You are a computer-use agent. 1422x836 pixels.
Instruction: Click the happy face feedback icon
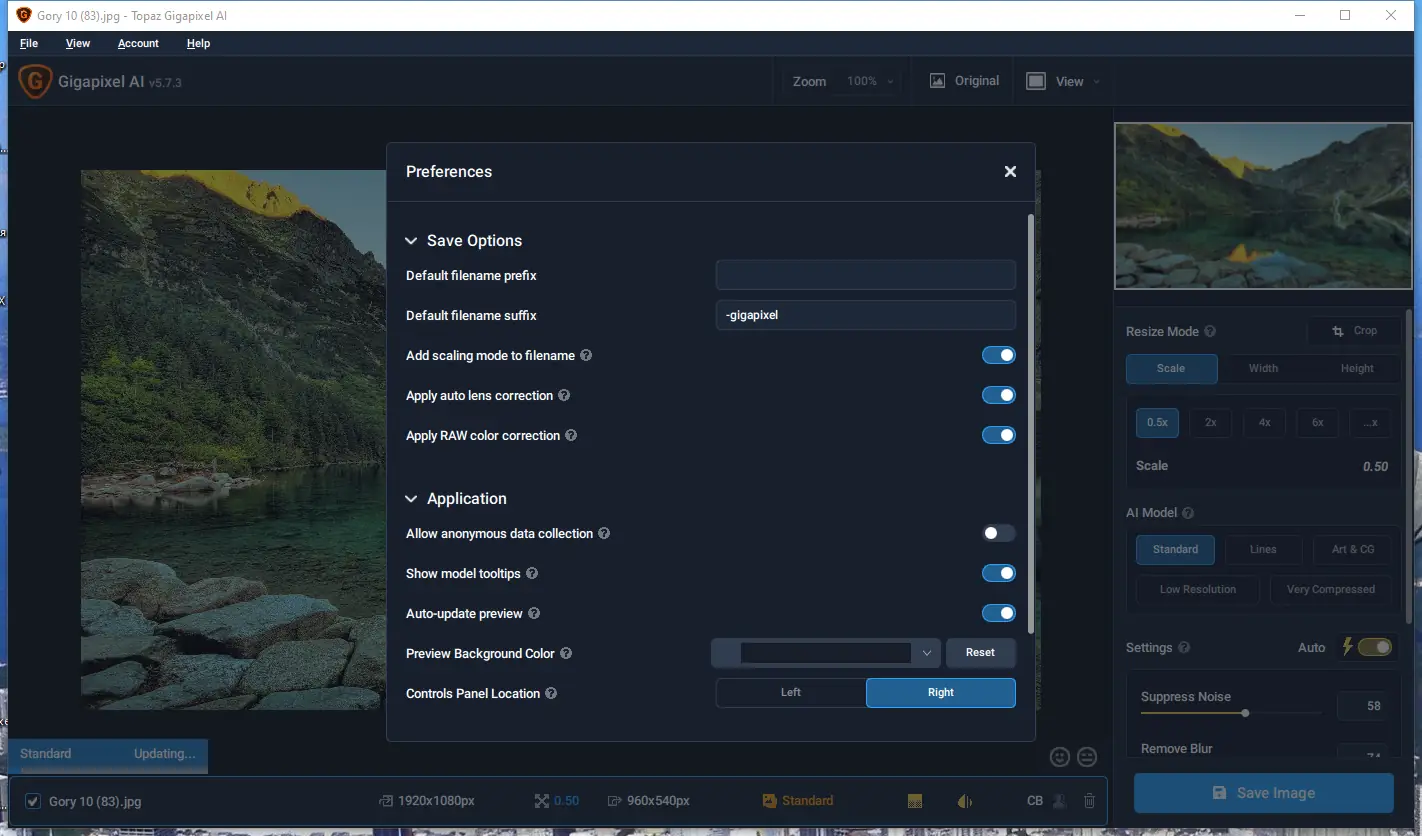coord(1060,757)
